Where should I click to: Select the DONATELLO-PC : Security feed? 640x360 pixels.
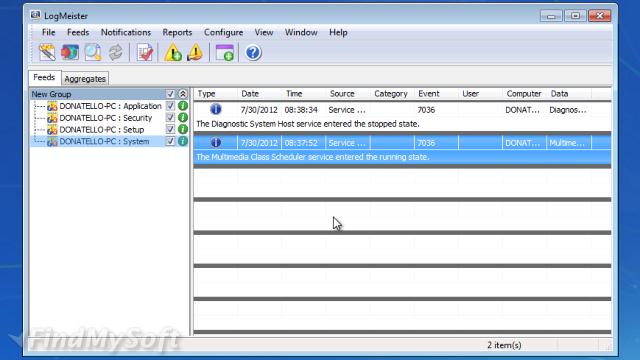[105, 118]
